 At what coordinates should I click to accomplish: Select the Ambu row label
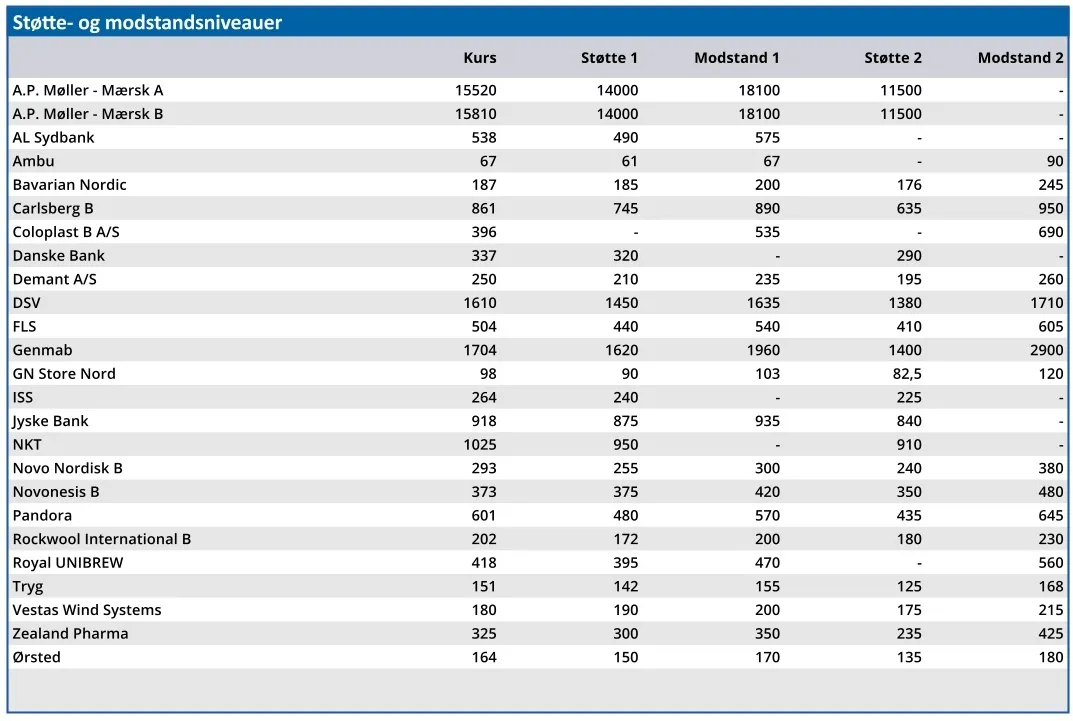[x=33, y=161]
